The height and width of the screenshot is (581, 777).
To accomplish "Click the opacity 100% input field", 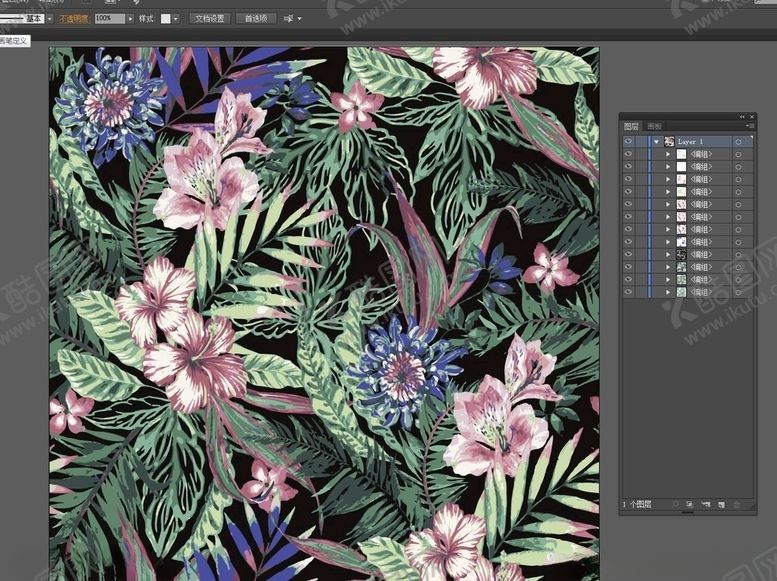I will (110, 18).
